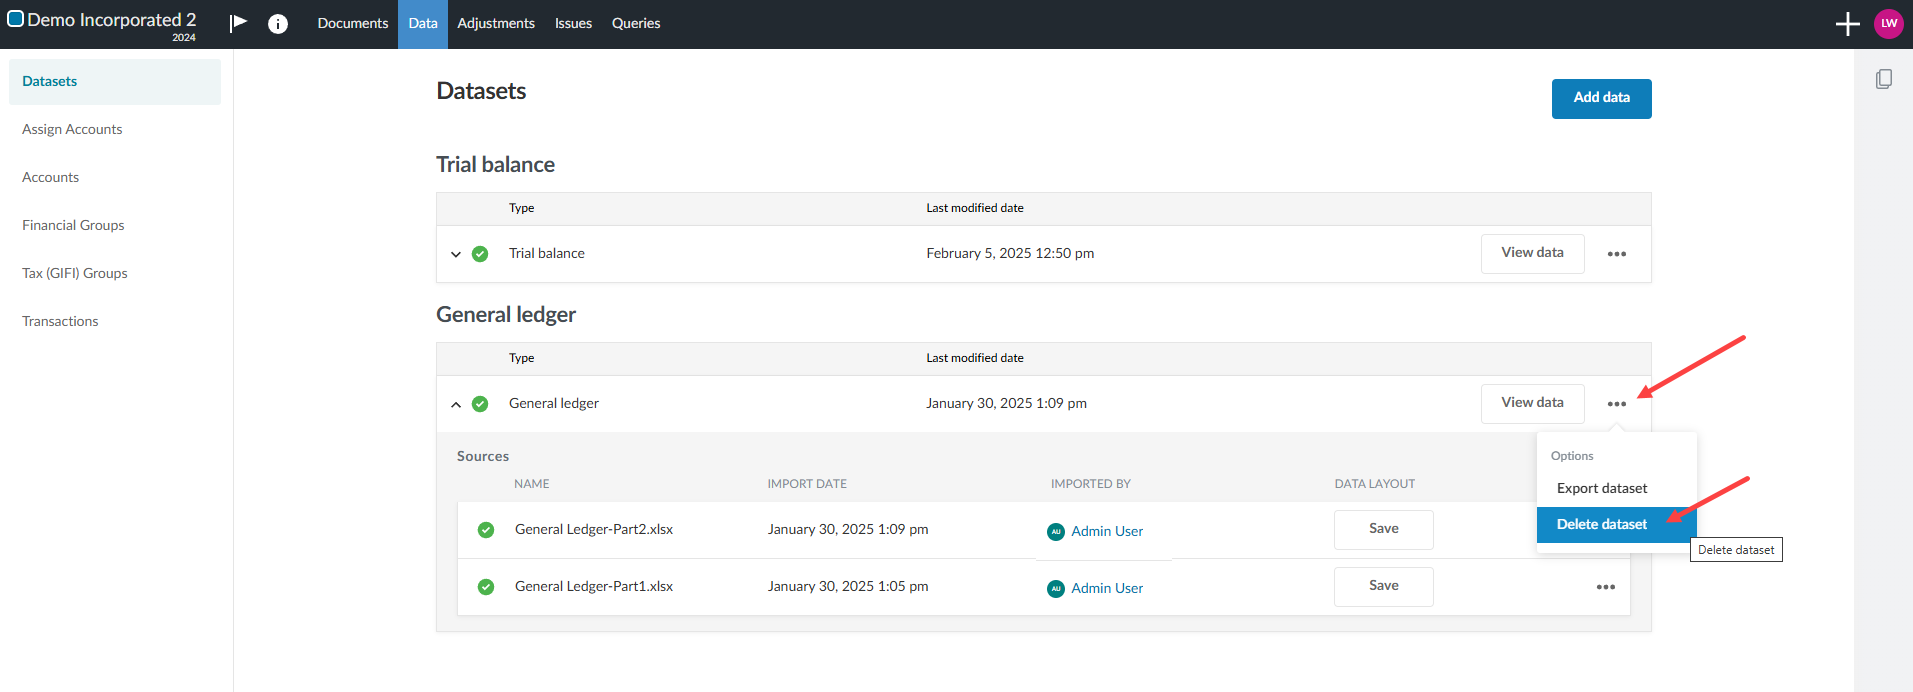Click green status check beside General Ledger-Part2.xlsx
1913x692 pixels.
[x=486, y=530]
